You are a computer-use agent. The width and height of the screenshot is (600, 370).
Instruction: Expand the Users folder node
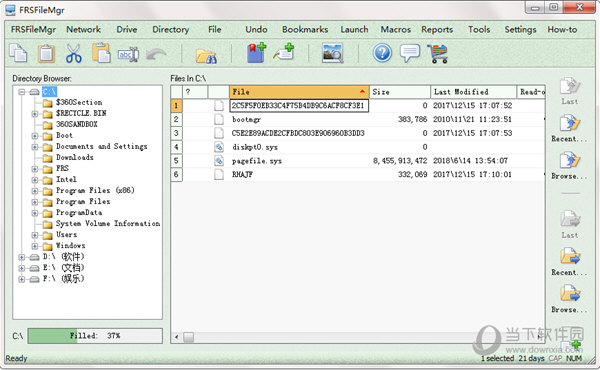pyautogui.click(x=35, y=235)
